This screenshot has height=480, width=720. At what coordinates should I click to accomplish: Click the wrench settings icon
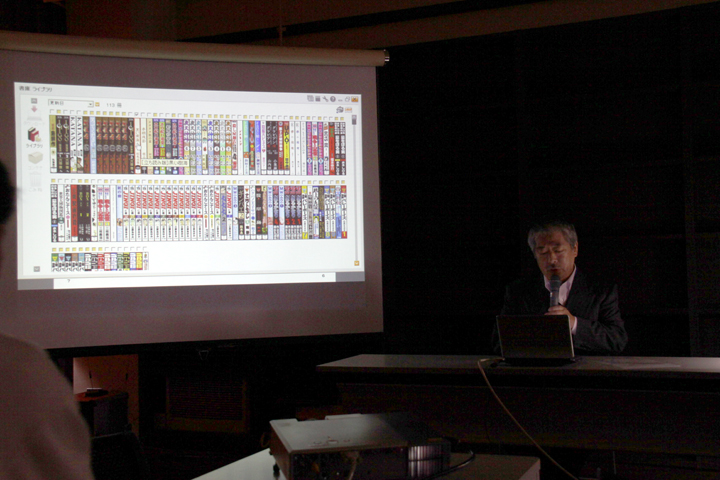(x=323, y=98)
